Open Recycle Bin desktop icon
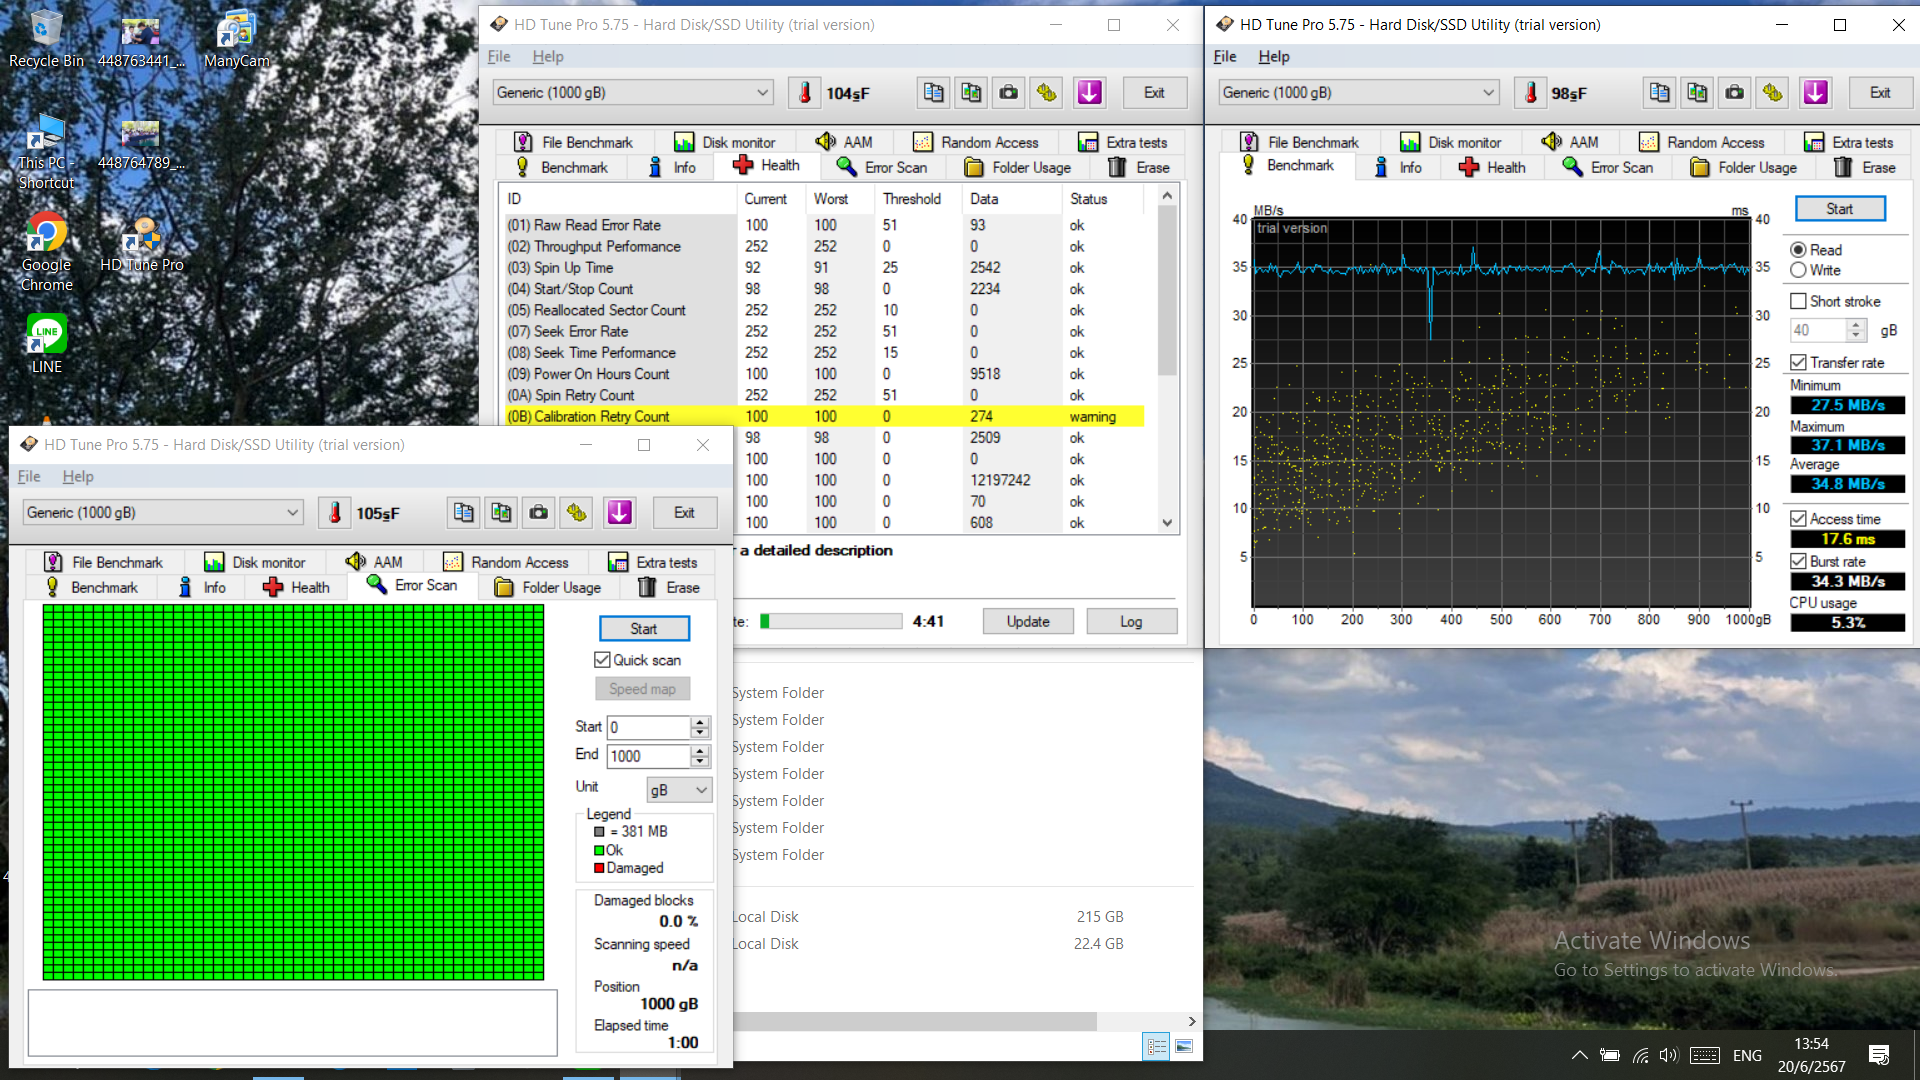 click(x=46, y=38)
